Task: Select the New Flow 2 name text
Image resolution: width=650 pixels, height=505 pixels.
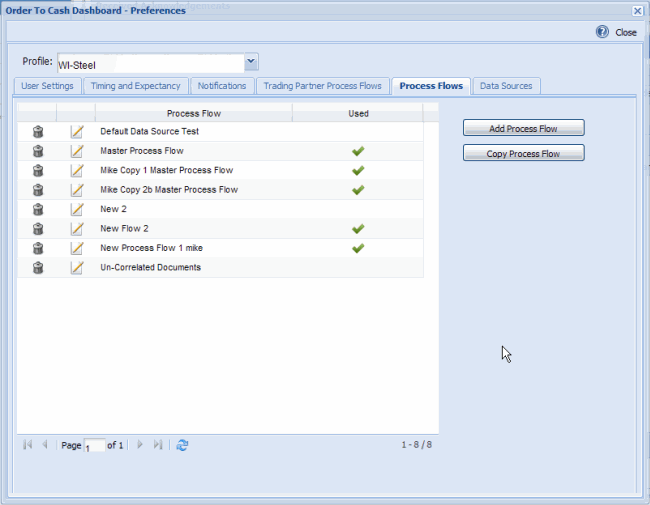Action: click(x=124, y=229)
